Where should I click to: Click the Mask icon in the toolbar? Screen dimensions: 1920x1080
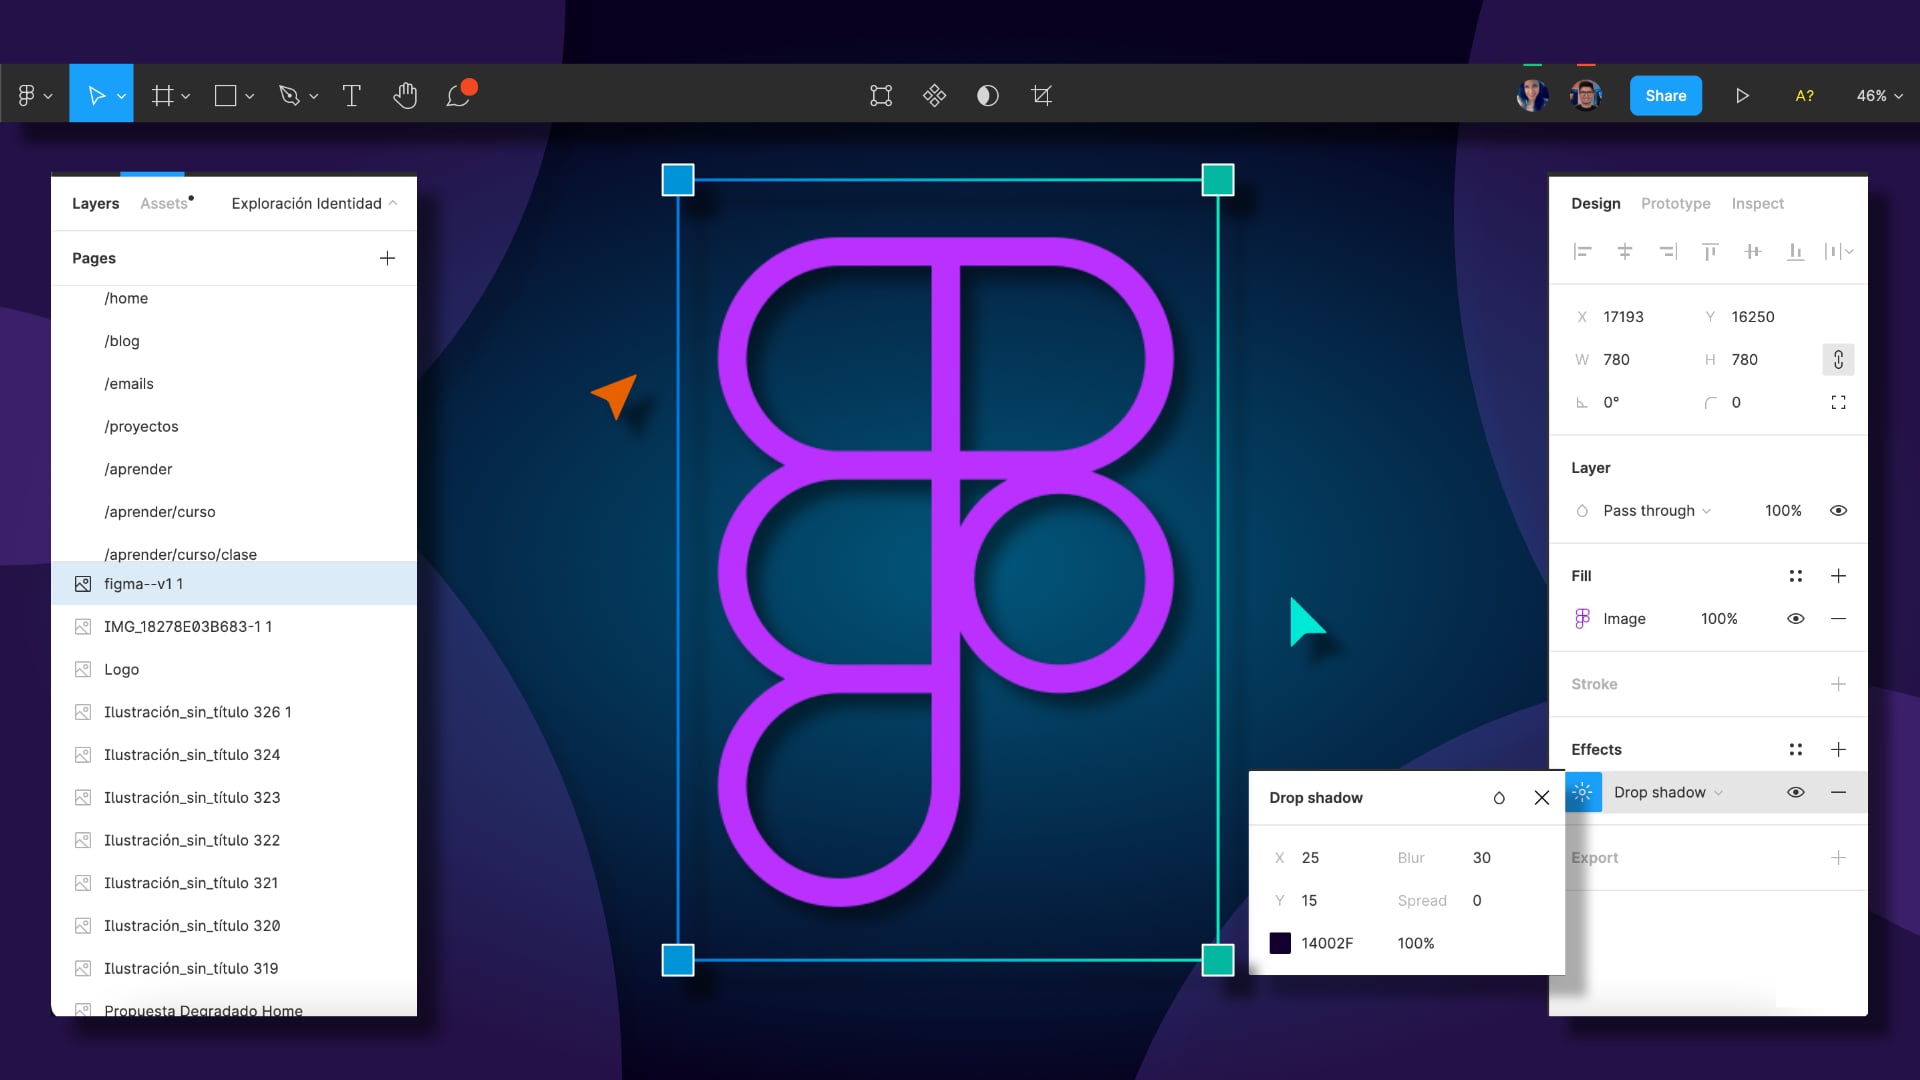point(987,95)
